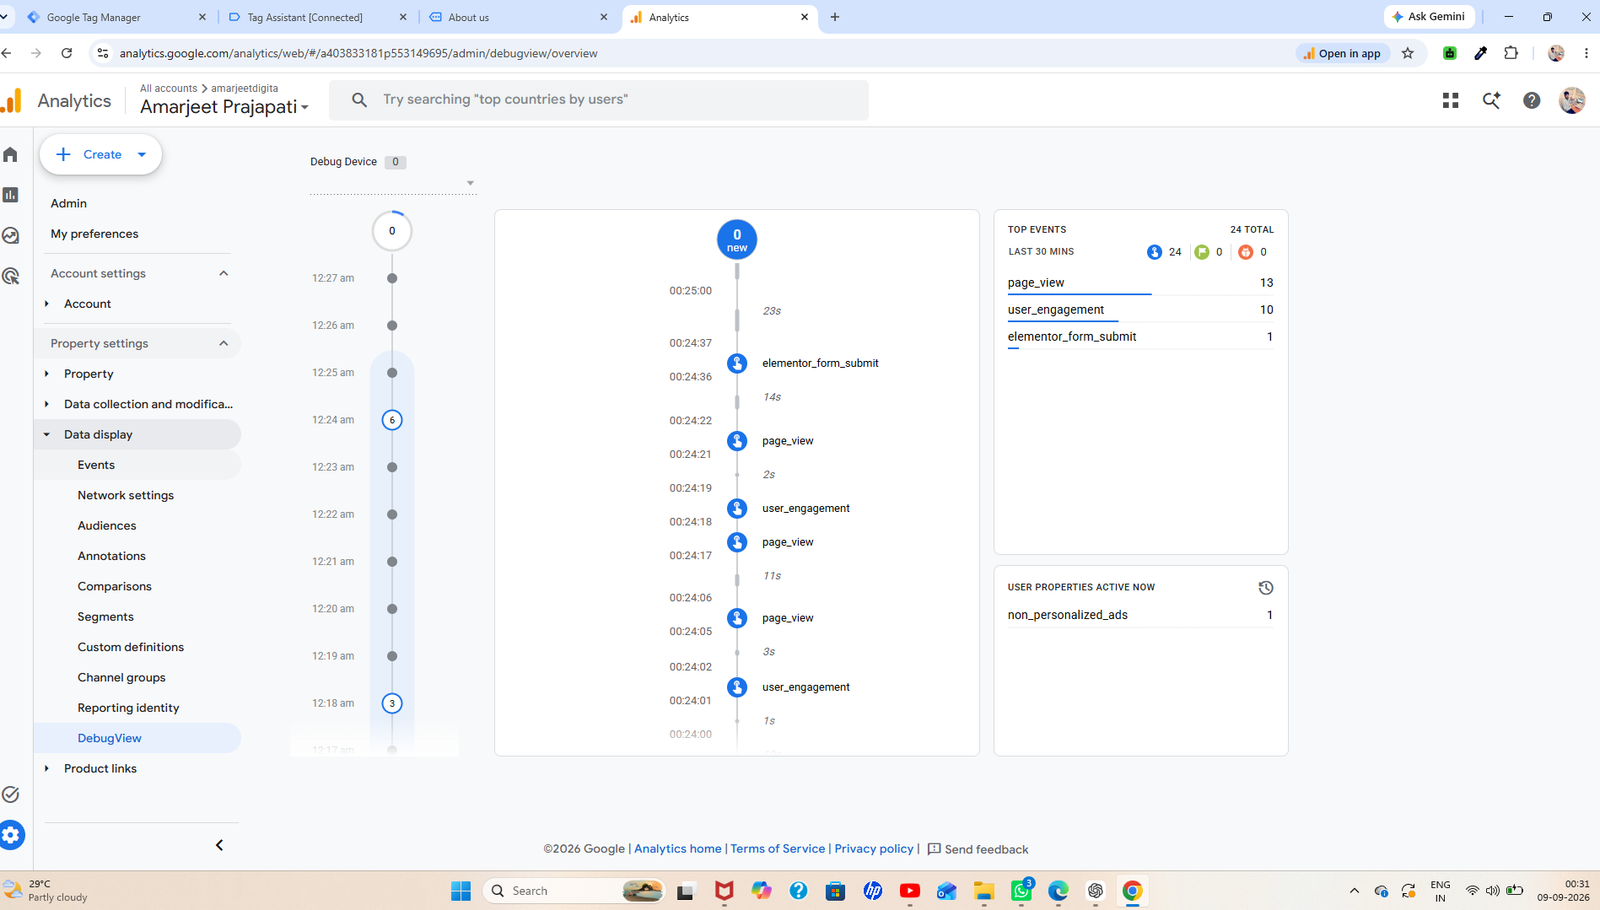Open the Google account avatar

tap(1572, 100)
